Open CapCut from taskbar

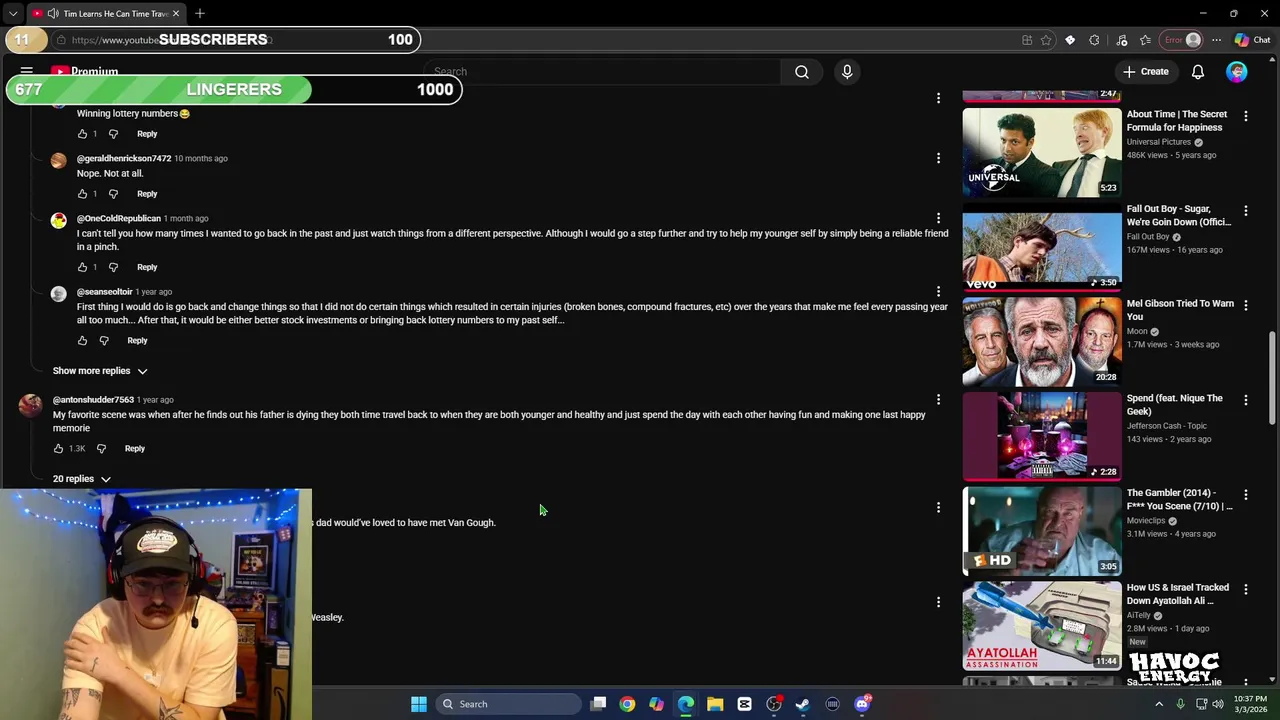(x=745, y=704)
